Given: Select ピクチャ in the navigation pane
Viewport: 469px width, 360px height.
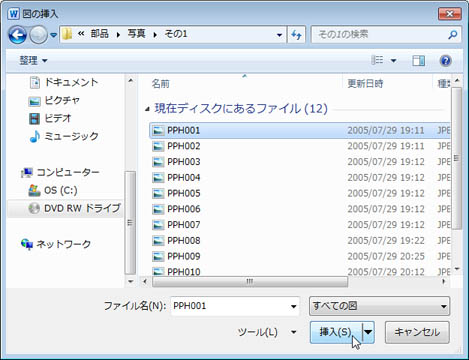Looking at the screenshot, I should [x=54, y=100].
